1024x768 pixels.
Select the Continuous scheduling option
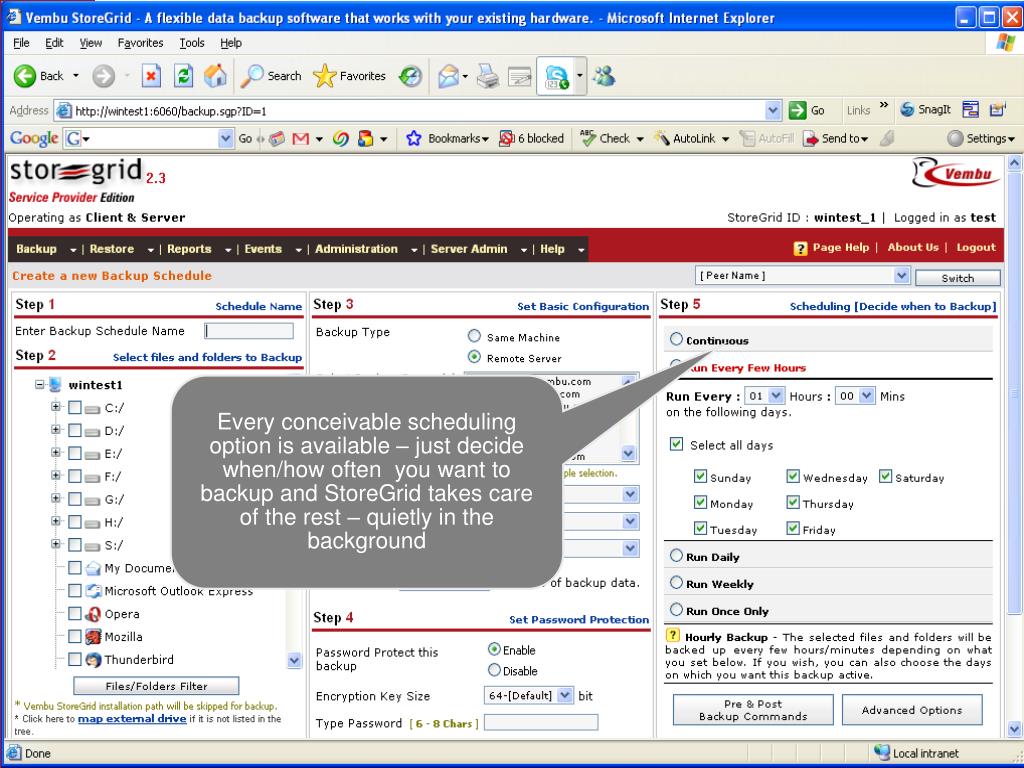point(676,339)
